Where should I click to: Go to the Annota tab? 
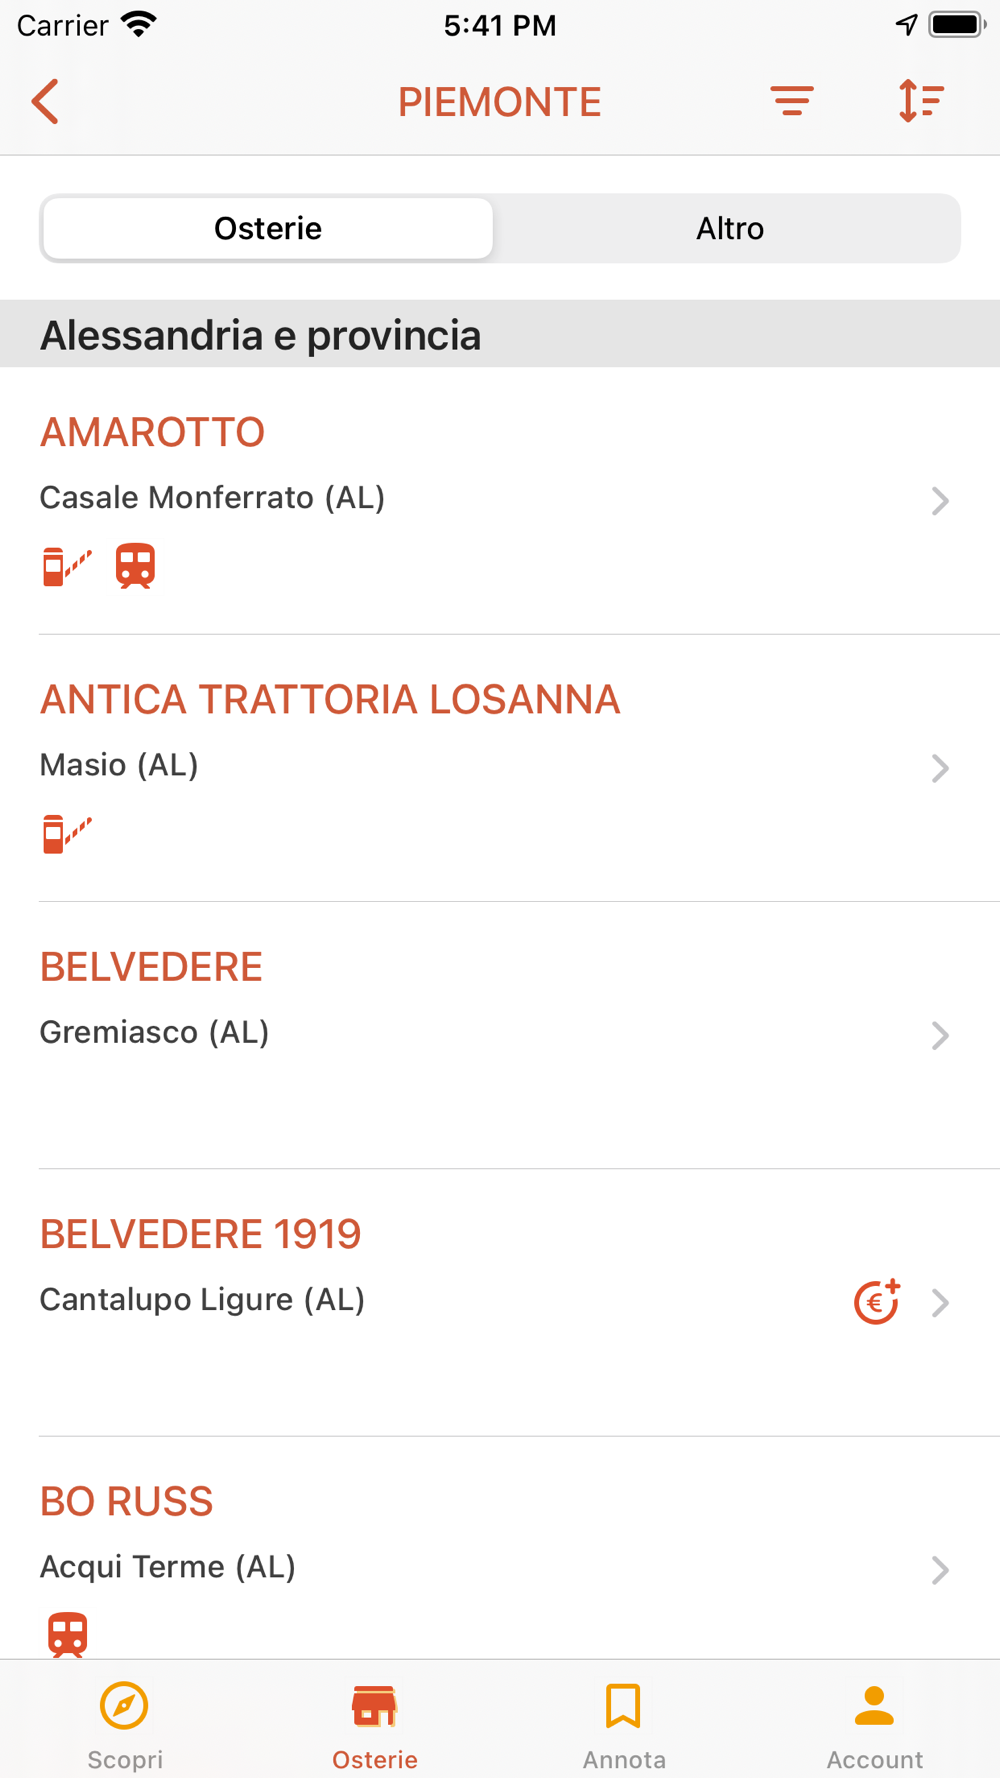(x=624, y=1722)
